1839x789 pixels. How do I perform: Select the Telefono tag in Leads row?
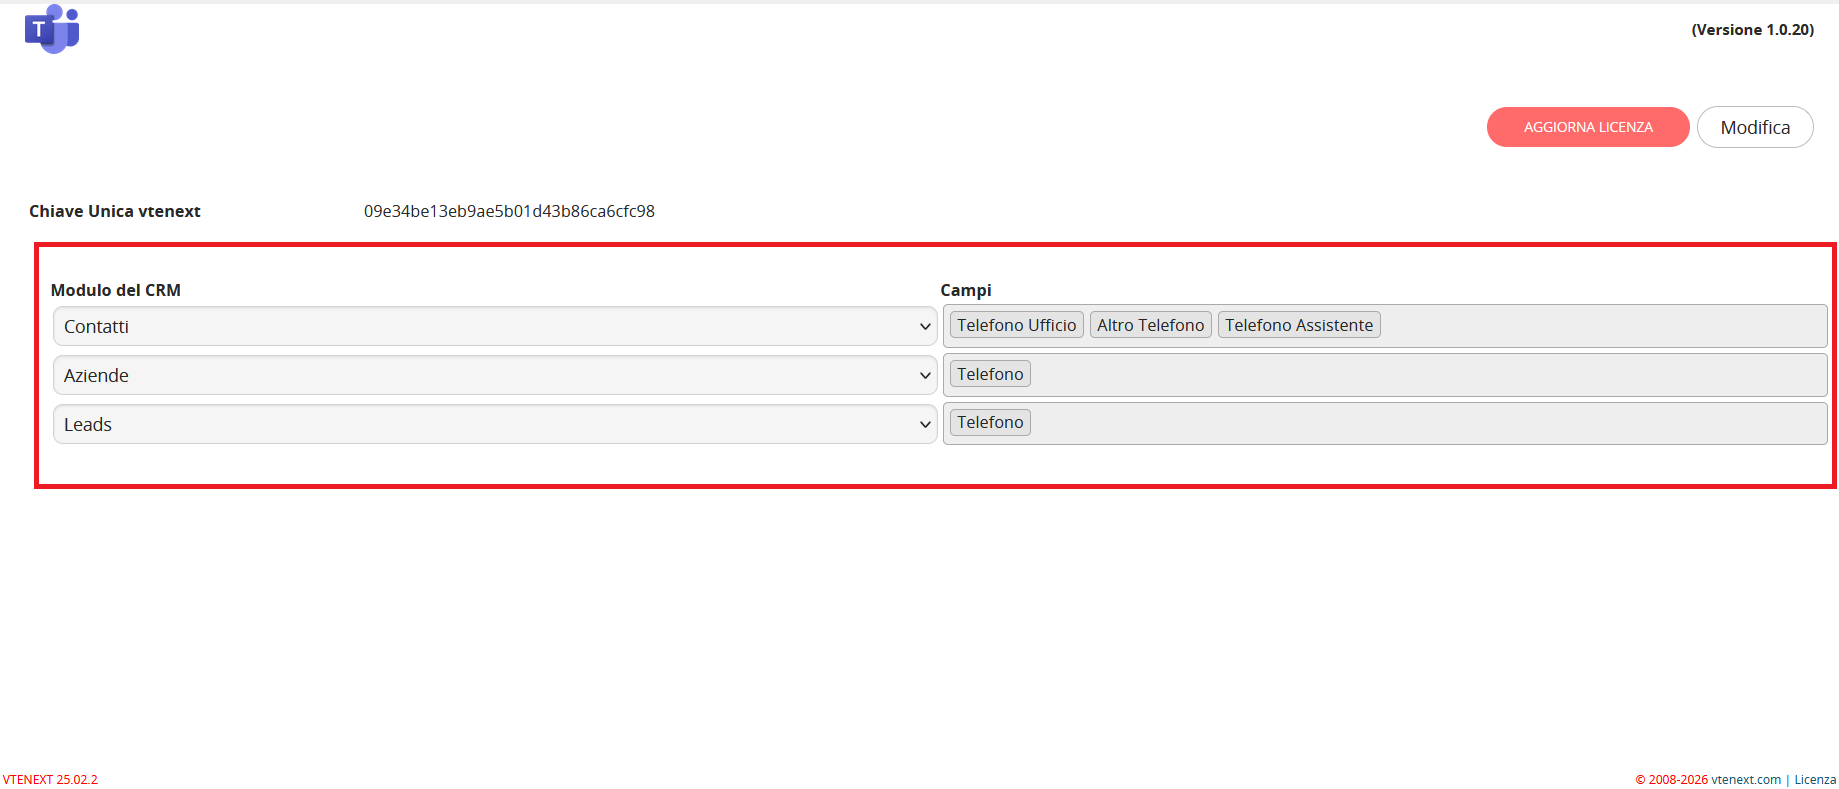990,422
